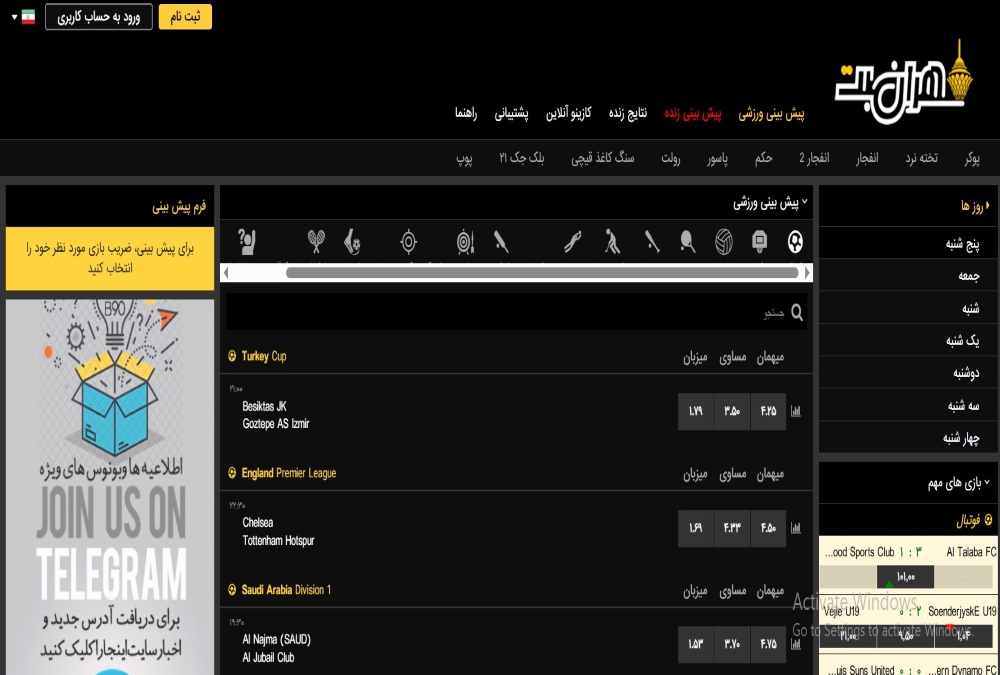Image resolution: width=1000 pixels, height=675 pixels.
Task: Click the Iran flag language icon
Action: (x=28, y=17)
